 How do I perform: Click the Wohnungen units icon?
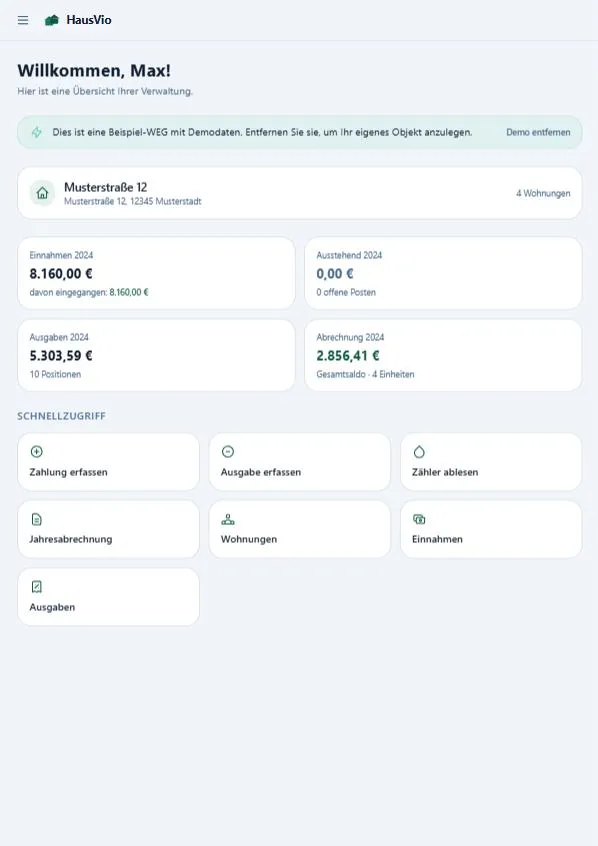click(228, 519)
